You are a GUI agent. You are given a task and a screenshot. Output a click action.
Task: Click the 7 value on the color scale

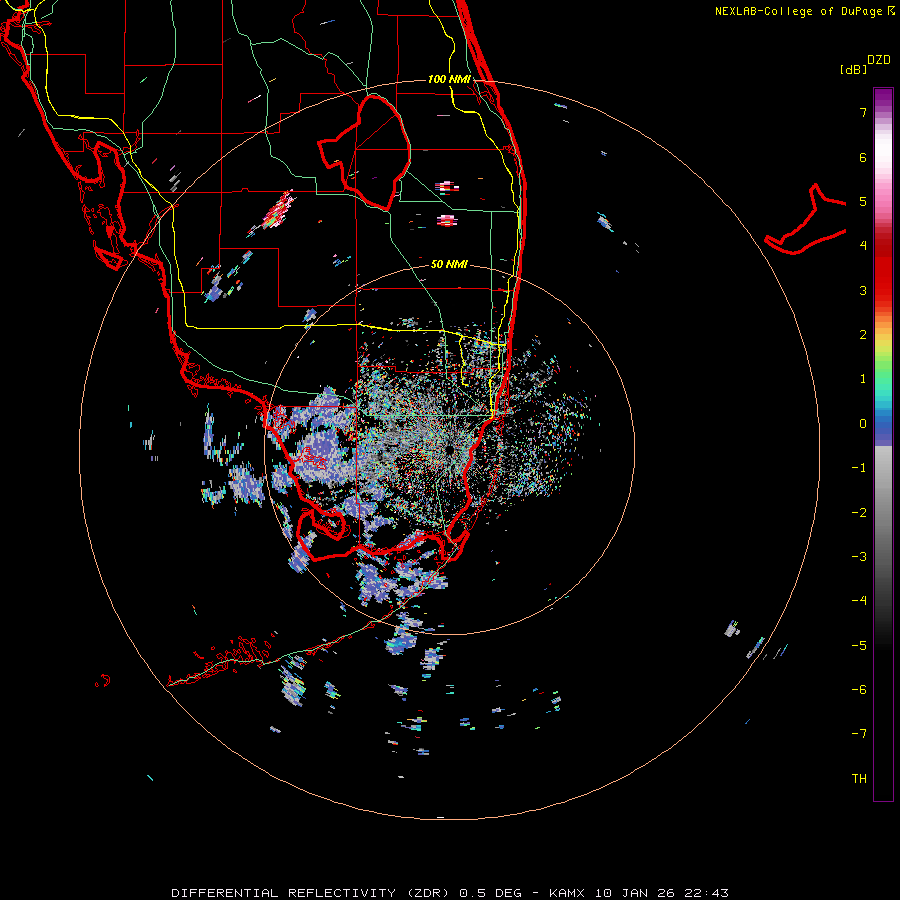pos(863,112)
